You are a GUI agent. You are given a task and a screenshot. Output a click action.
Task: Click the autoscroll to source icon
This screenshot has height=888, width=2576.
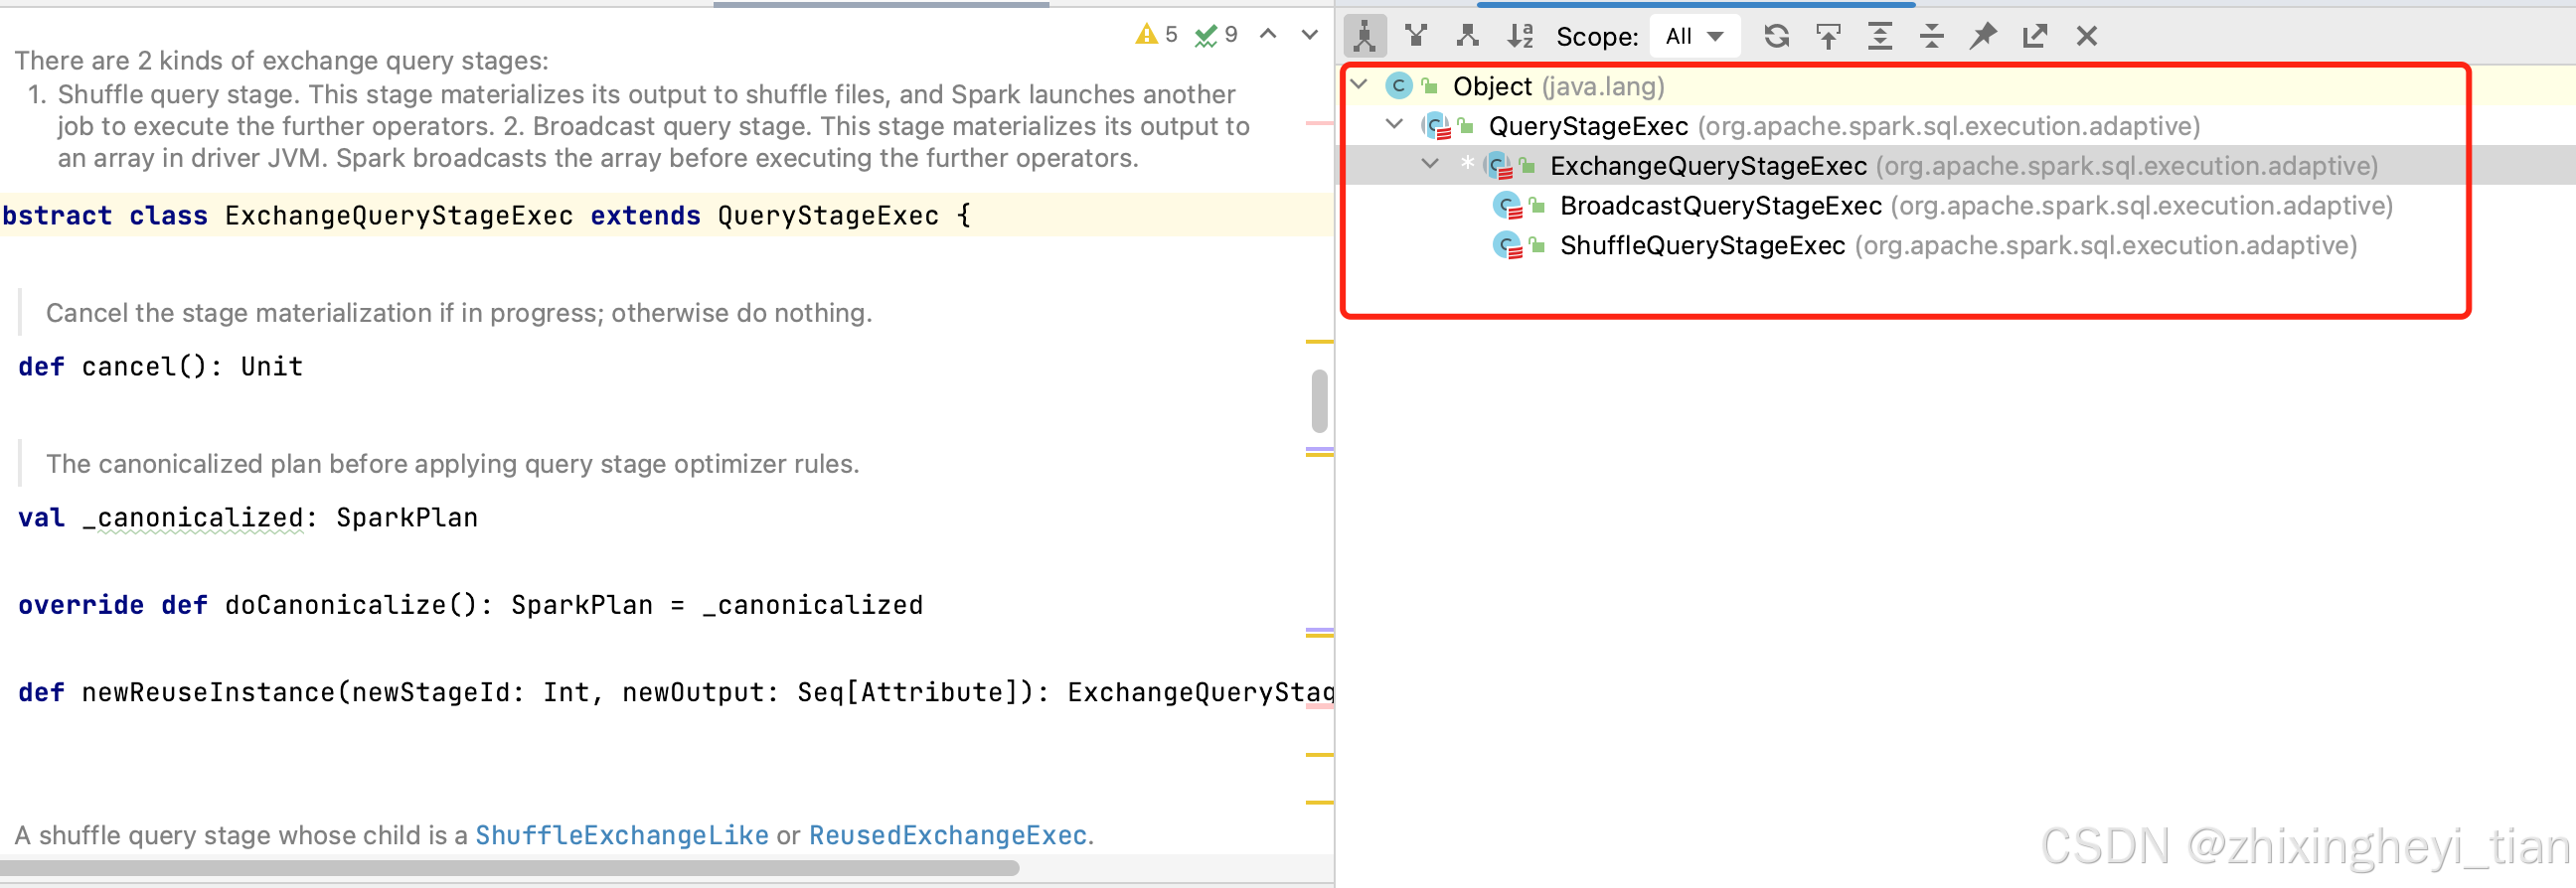(1828, 36)
